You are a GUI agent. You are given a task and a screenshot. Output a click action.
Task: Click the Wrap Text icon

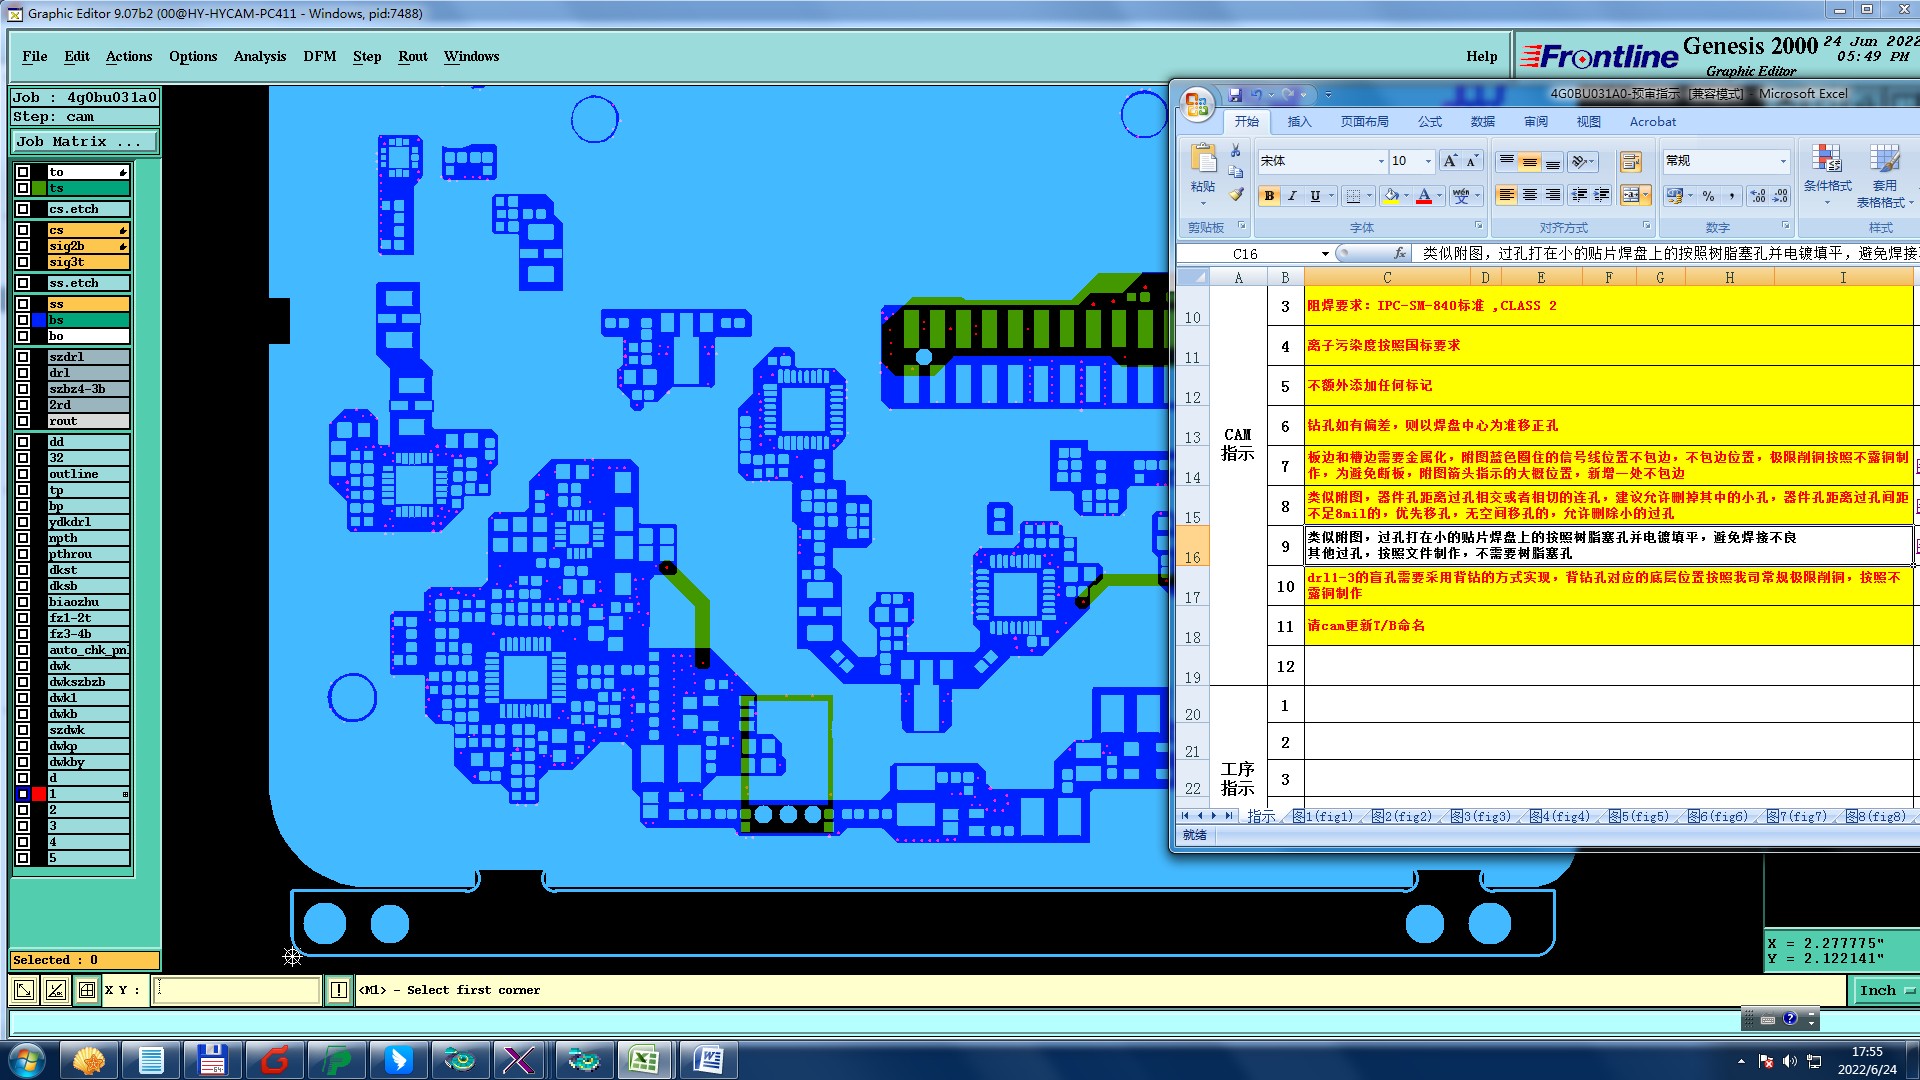1630,162
